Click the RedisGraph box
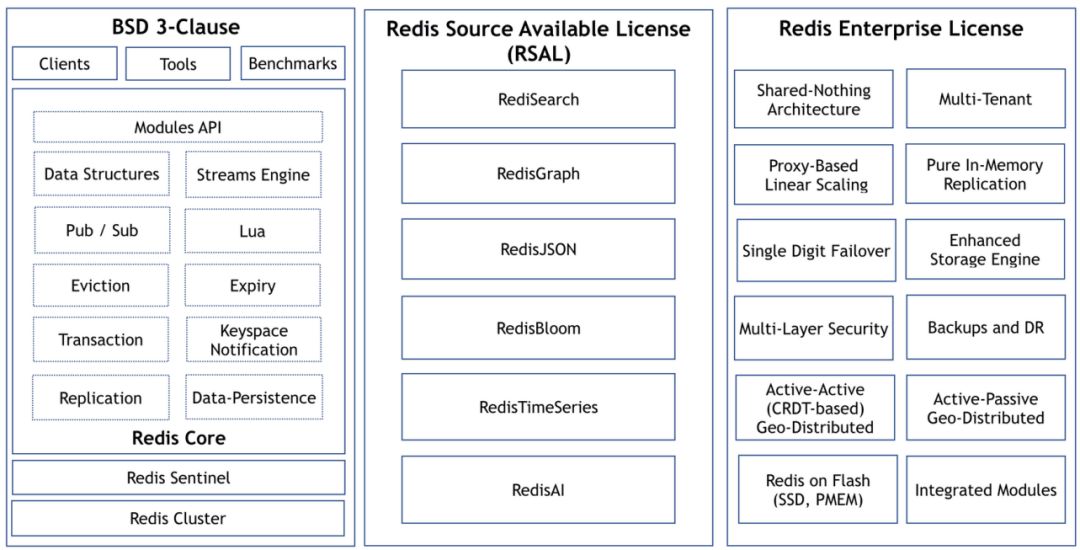1080x550 pixels. 538,173
